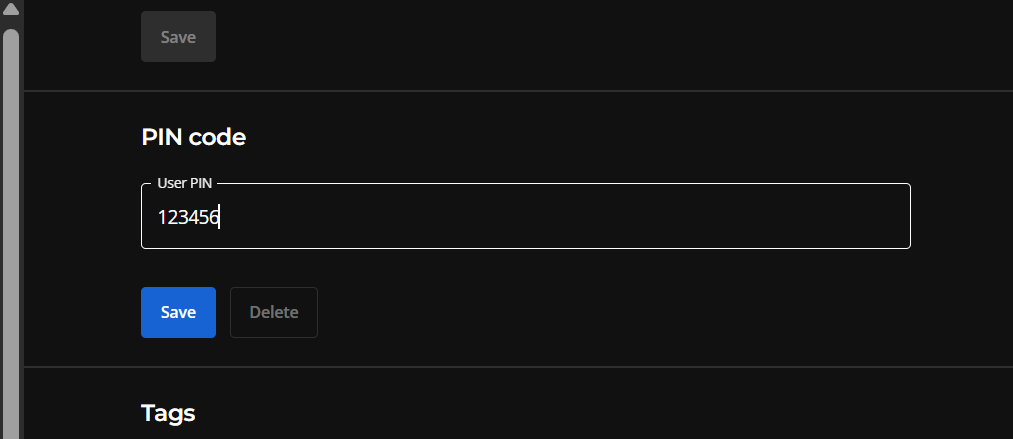Click the "Tags" section heading
The width and height of the screenshot is (1013, 439).
click(x=168, y=412)
